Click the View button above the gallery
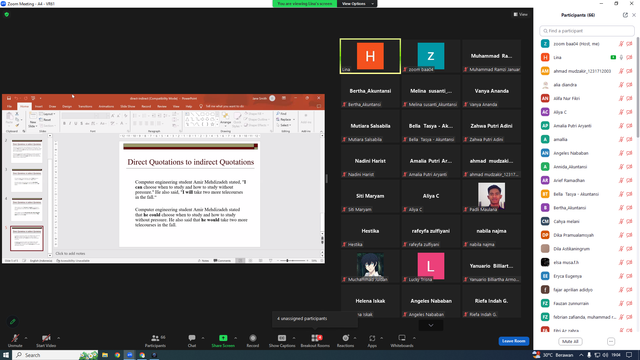640x360 pixels. click(x=521, y=14)
